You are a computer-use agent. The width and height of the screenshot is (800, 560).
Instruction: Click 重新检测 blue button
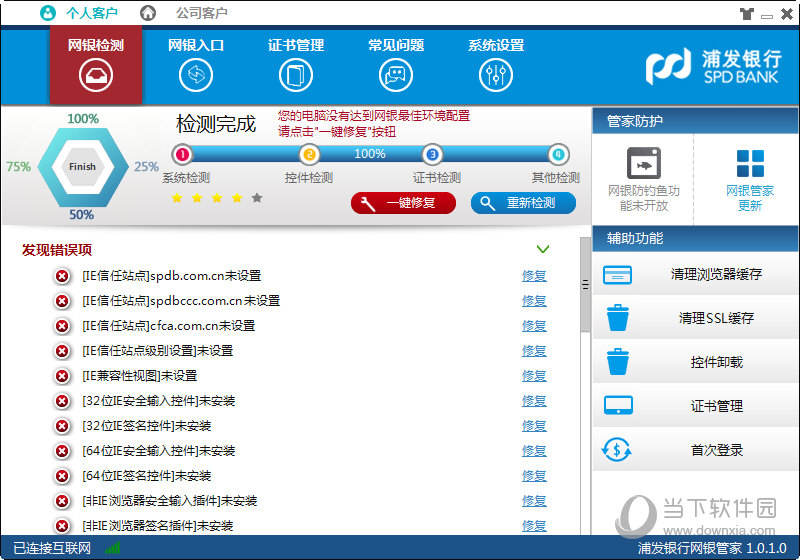[x=523, y=203]
